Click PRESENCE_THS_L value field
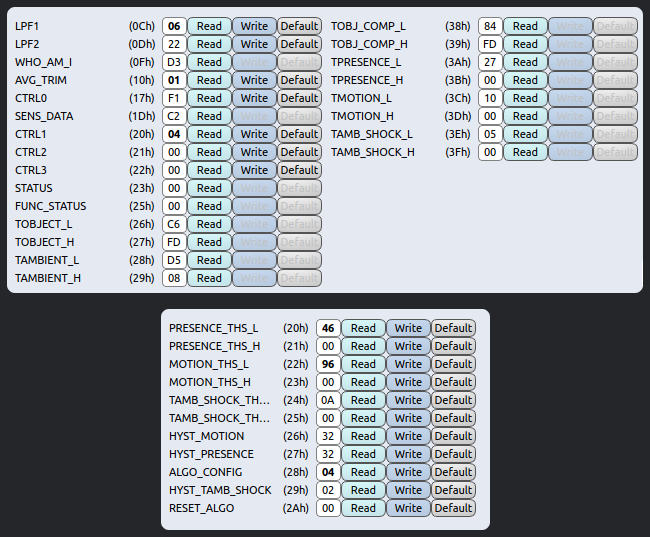 328,328
